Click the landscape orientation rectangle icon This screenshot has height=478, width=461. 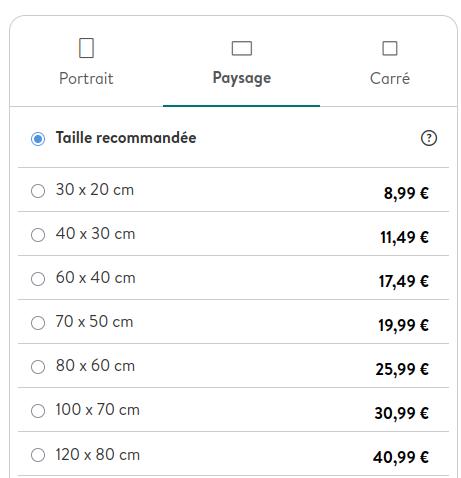point(242,48)
